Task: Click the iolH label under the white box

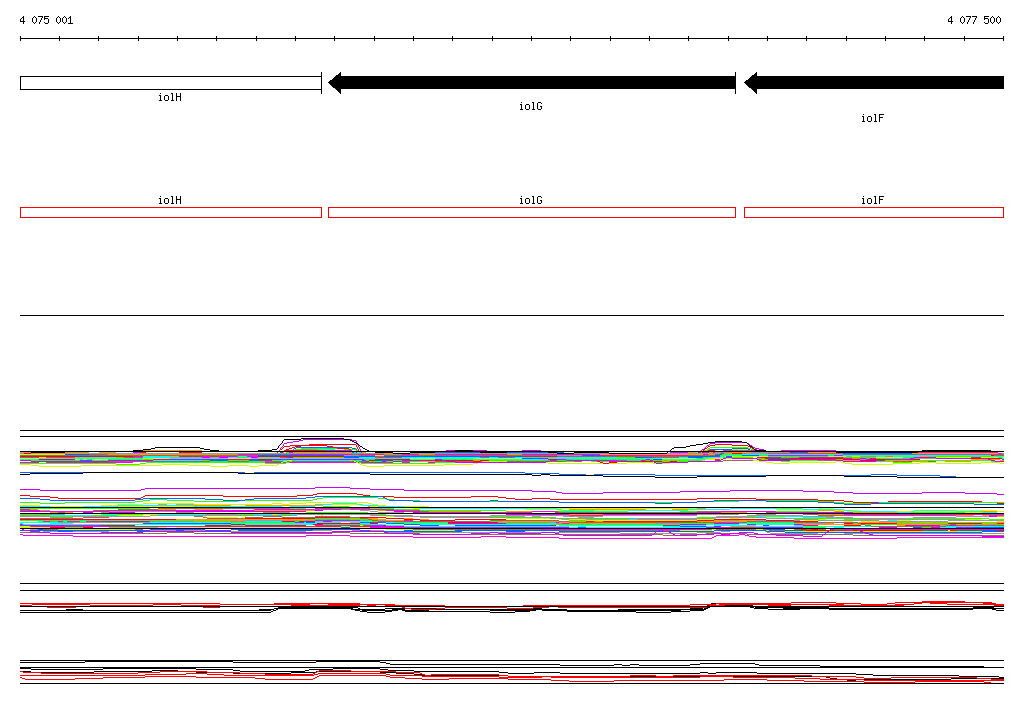Action: [x=170, y=97]
